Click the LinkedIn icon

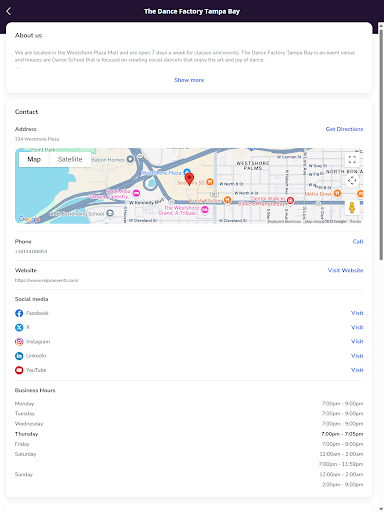coord(19,356)
